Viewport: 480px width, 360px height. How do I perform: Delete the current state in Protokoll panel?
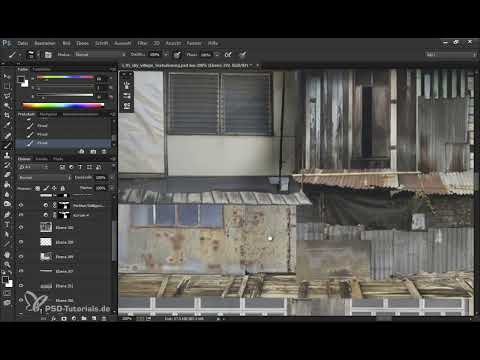coord(104,152)
